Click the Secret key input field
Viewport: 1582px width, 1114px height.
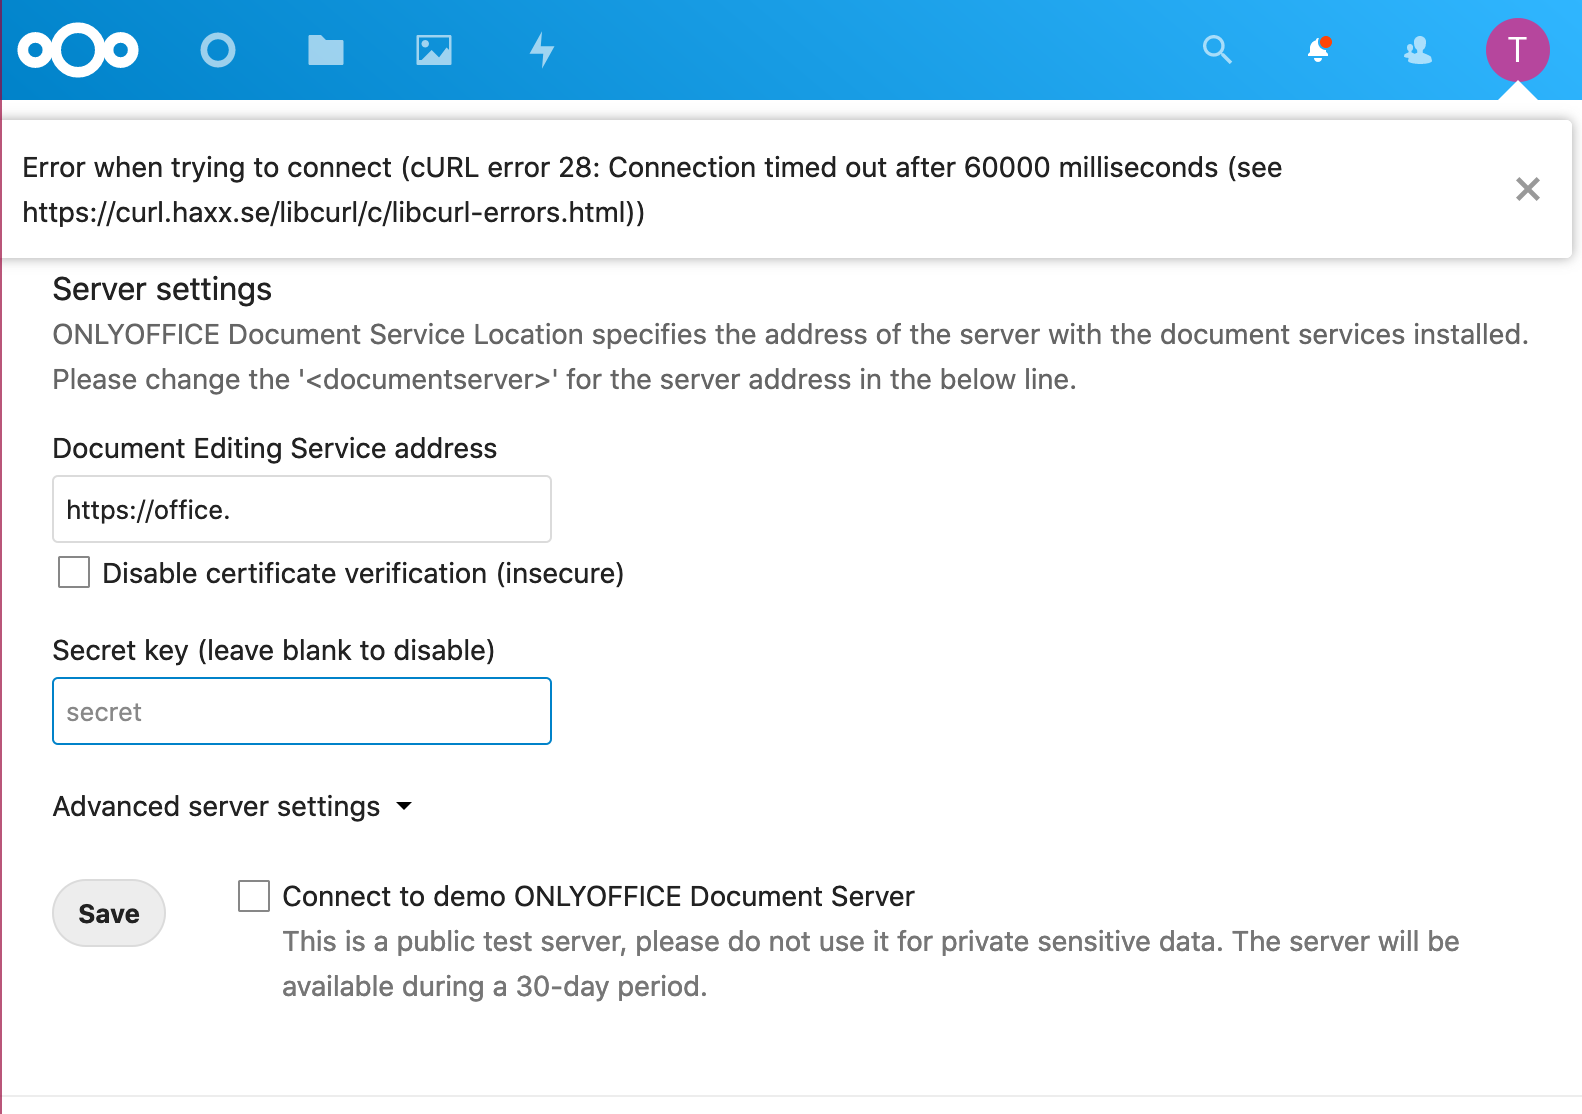click(x=302, y=711)
